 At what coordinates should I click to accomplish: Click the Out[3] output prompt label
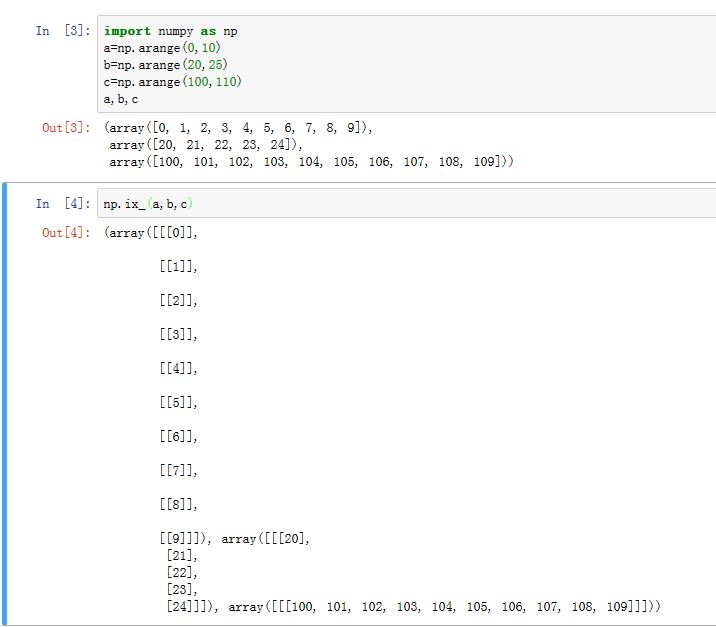66,128
